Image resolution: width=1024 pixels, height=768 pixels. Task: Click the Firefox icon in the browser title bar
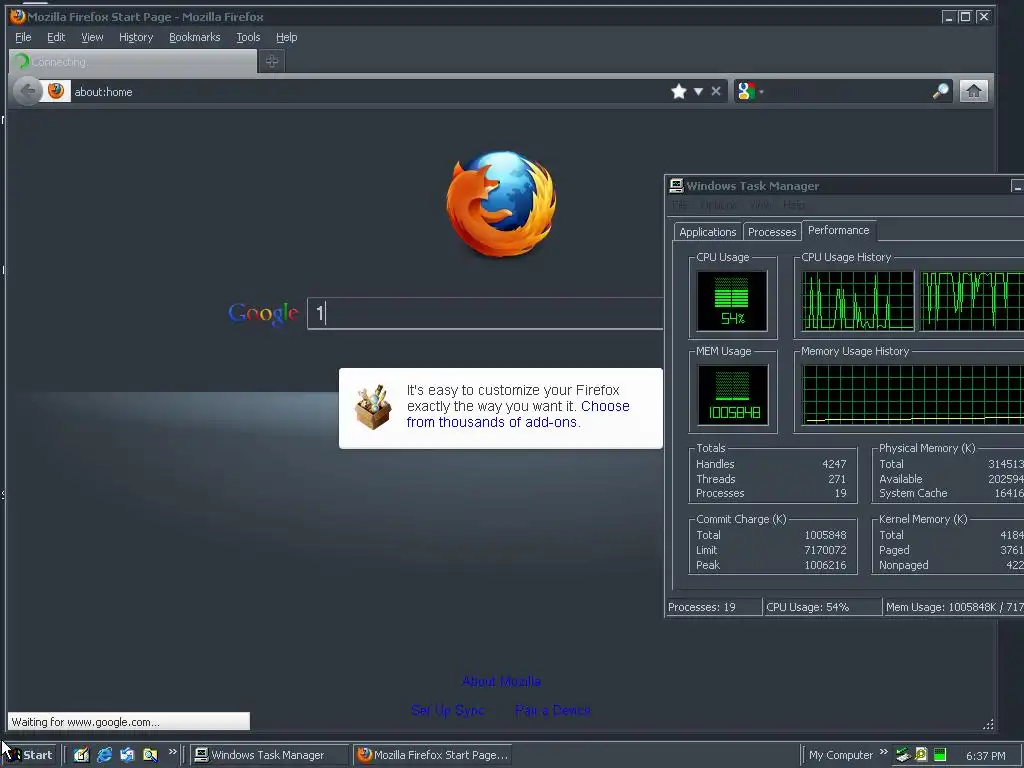point(18,16)
